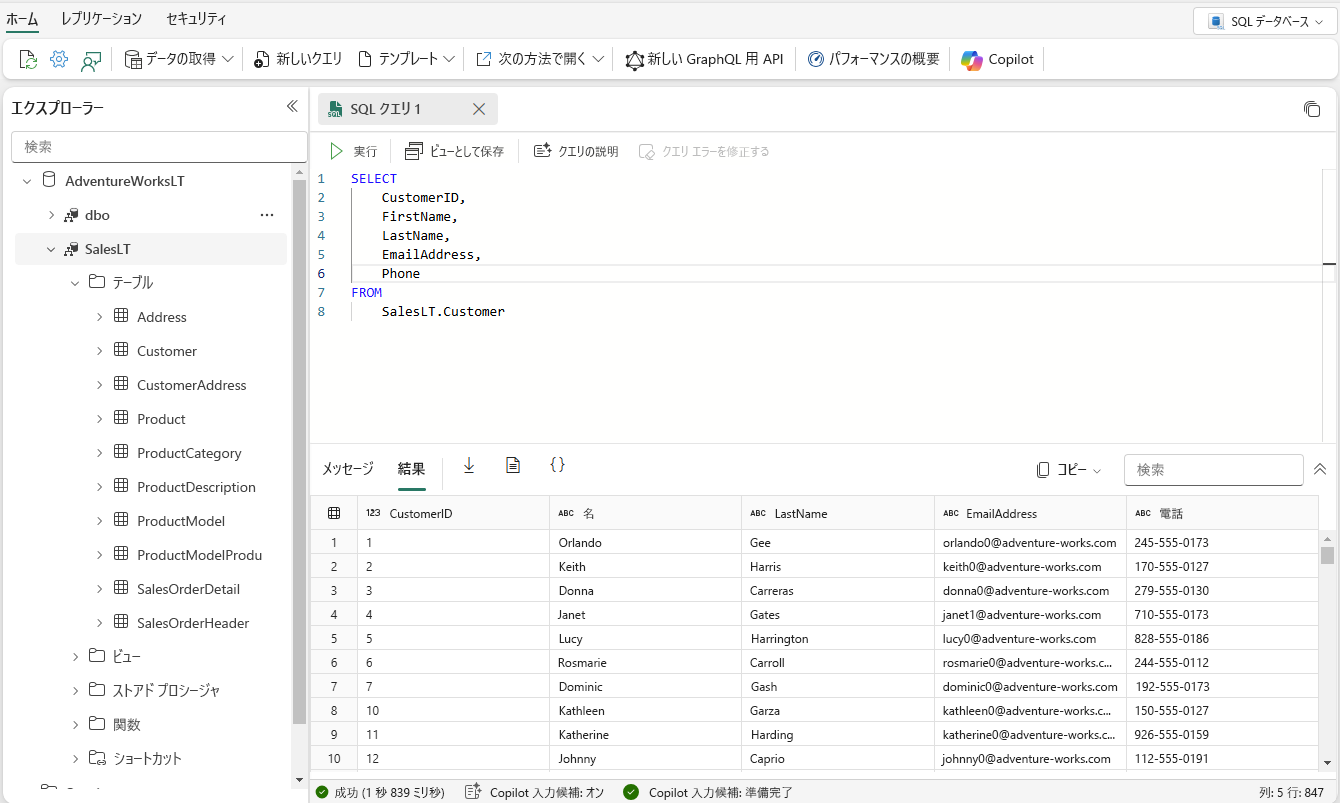Switch to the ホーム ribbon tab
Image resolution: width=1340 pixels, height=803 pixels.
[x=22, y=18]
